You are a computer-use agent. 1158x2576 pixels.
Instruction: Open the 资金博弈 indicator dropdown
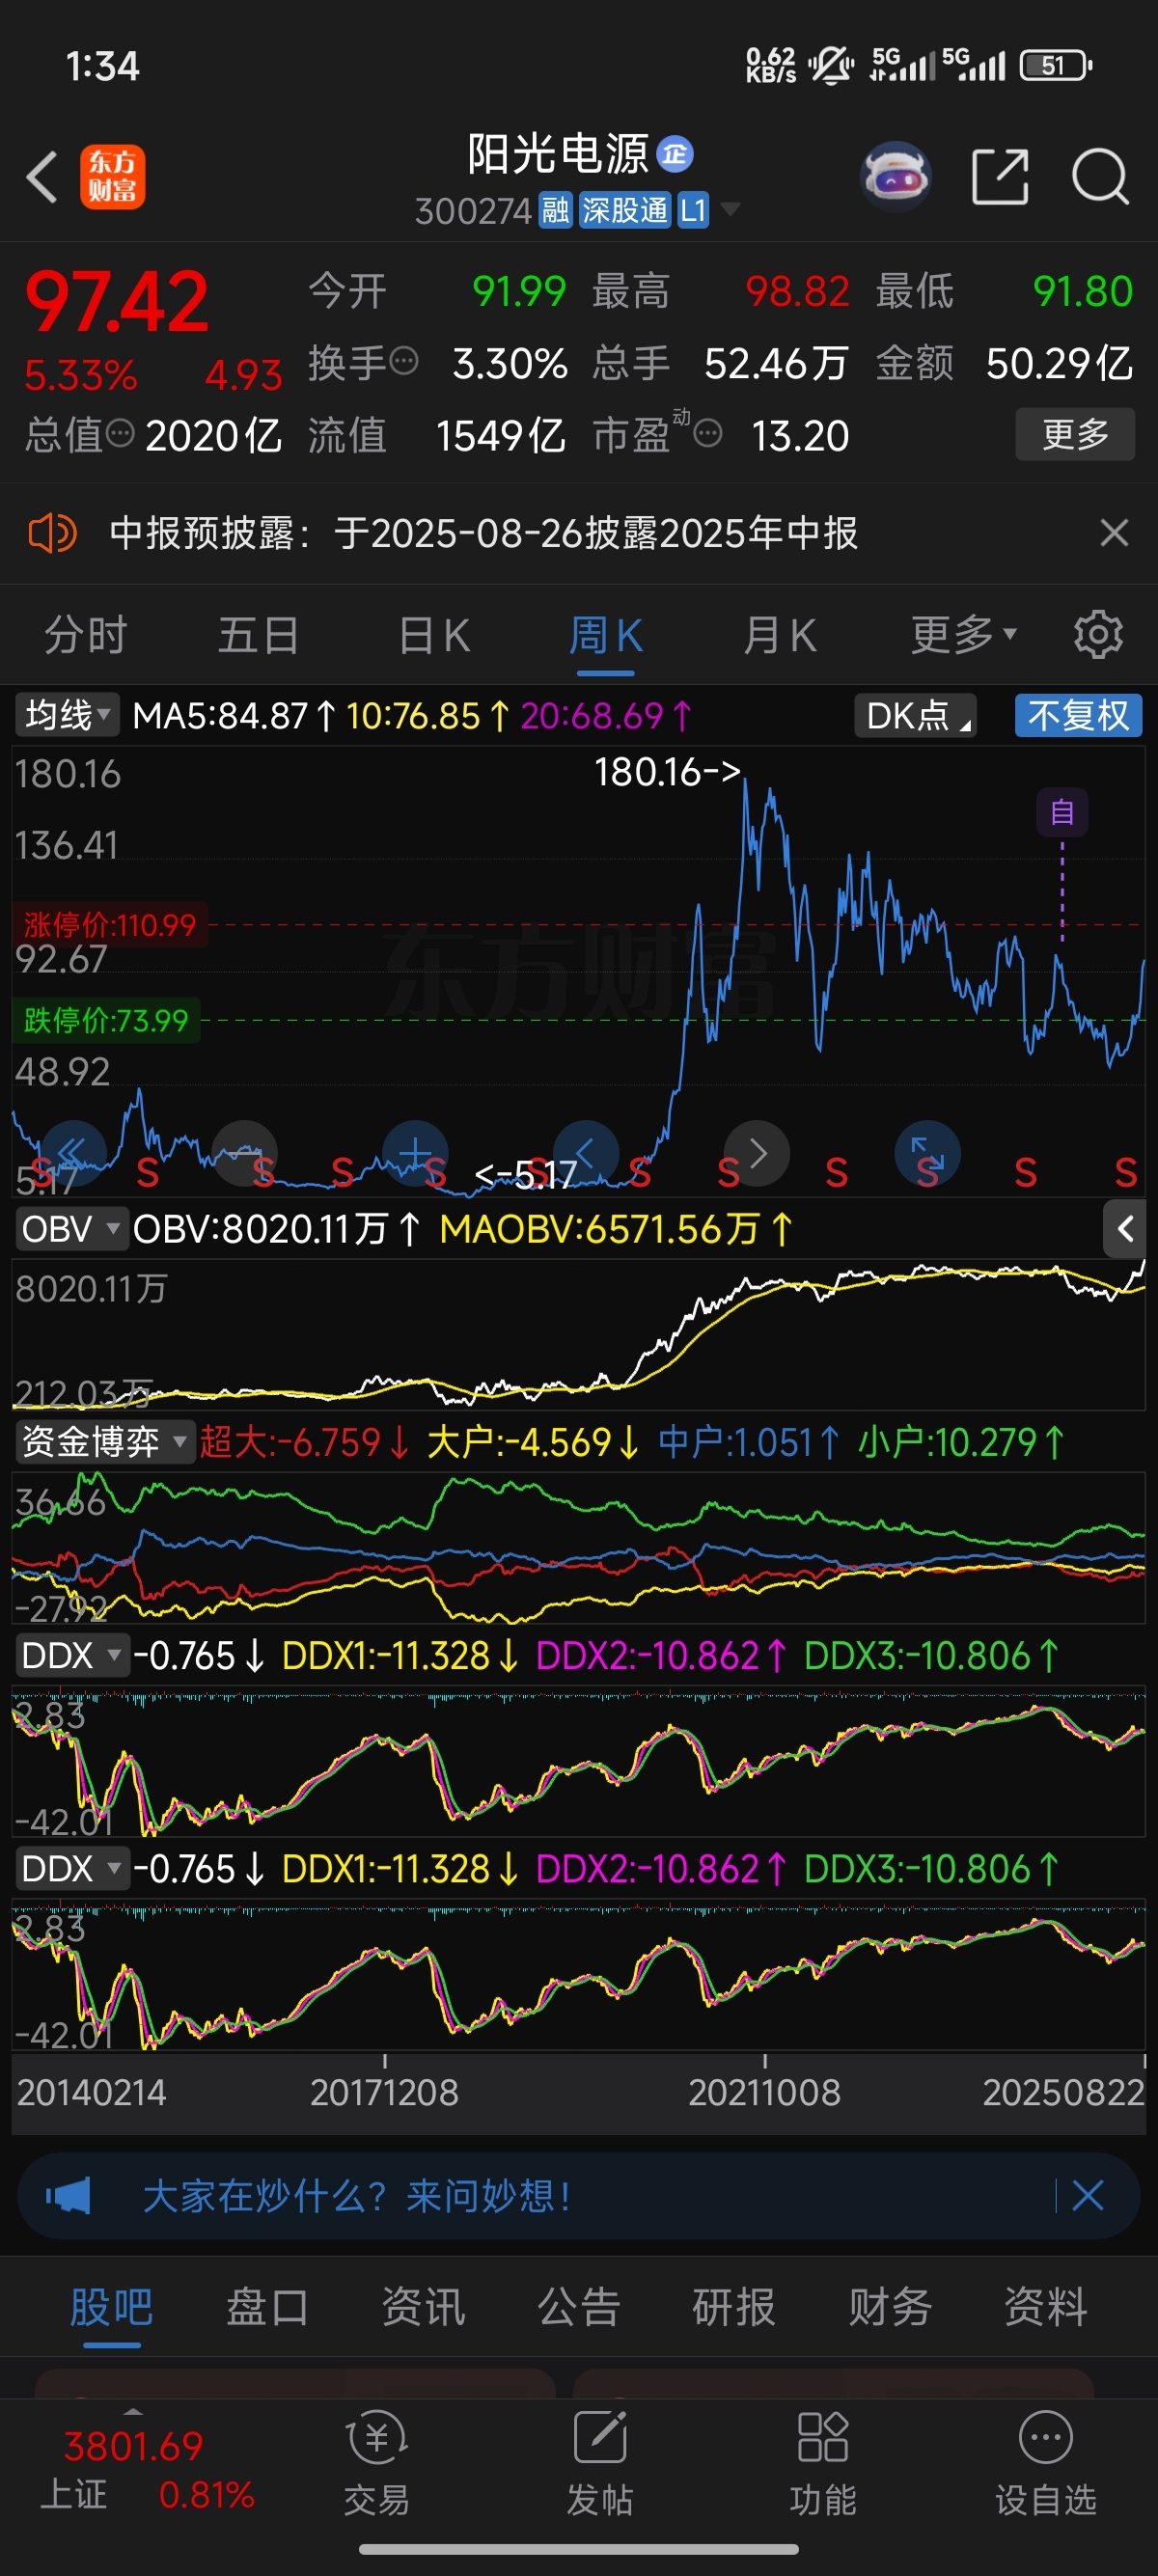(x=104, y=1442)
